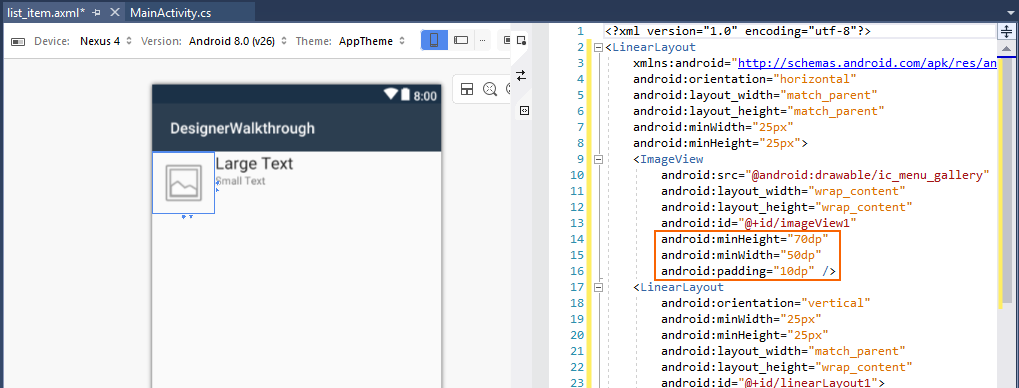Open the Theme dropdown showing AppTheme

pyautogui.click(x=372, y=41)
